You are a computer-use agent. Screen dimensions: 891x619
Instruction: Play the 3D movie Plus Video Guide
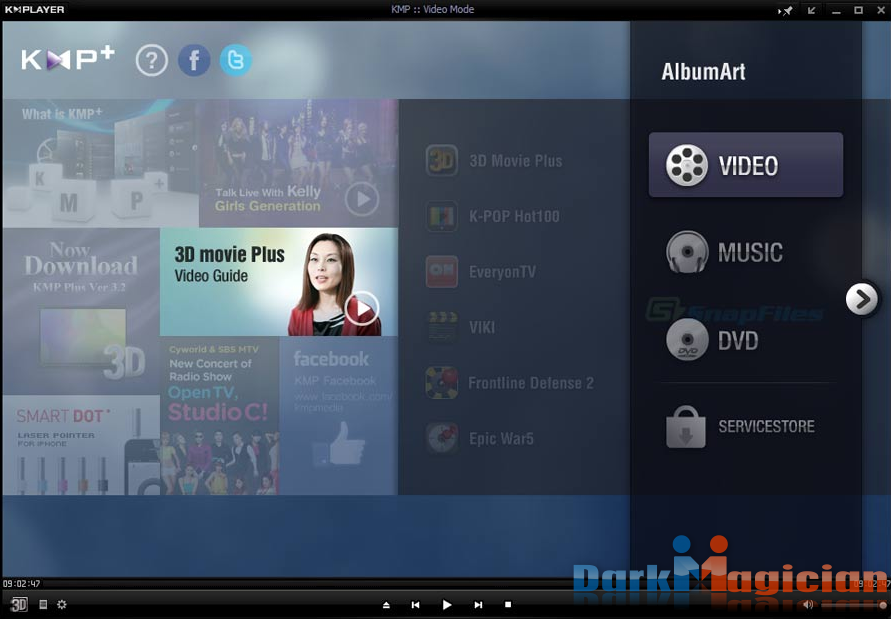[x=361, y=309]
